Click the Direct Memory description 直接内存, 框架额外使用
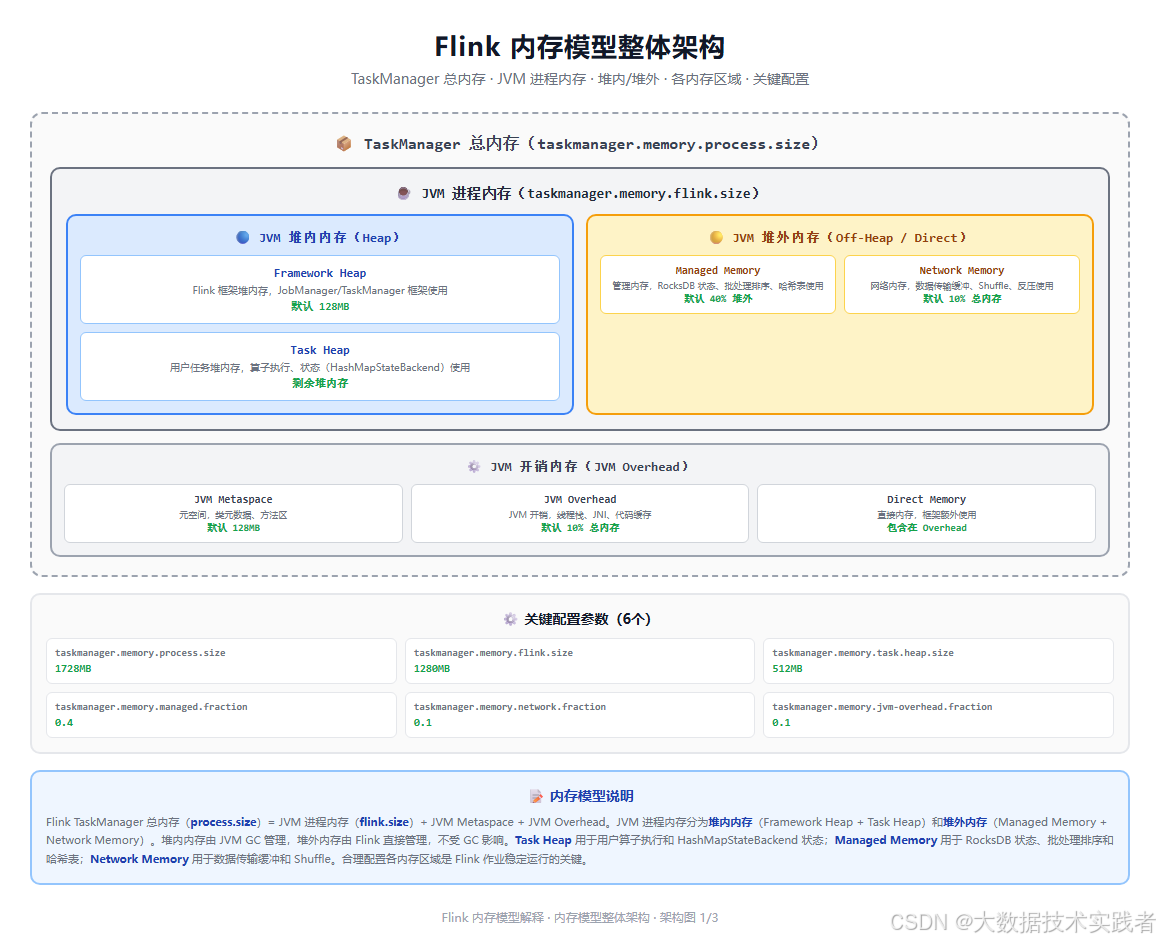1160x942 pixels. (x=926, y=515)
